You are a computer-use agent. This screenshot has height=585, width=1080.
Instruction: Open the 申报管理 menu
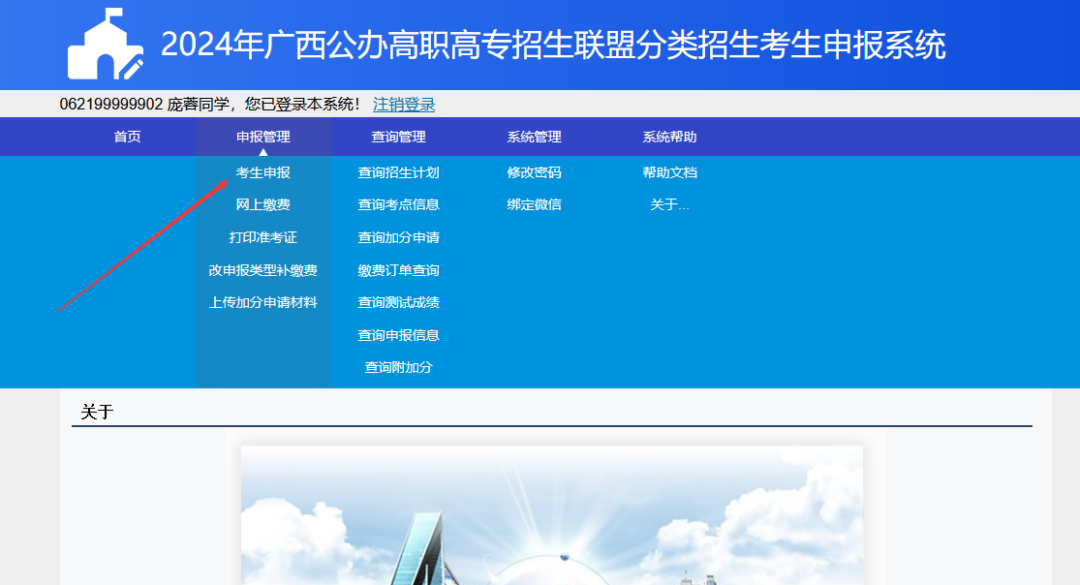point(263,136)
